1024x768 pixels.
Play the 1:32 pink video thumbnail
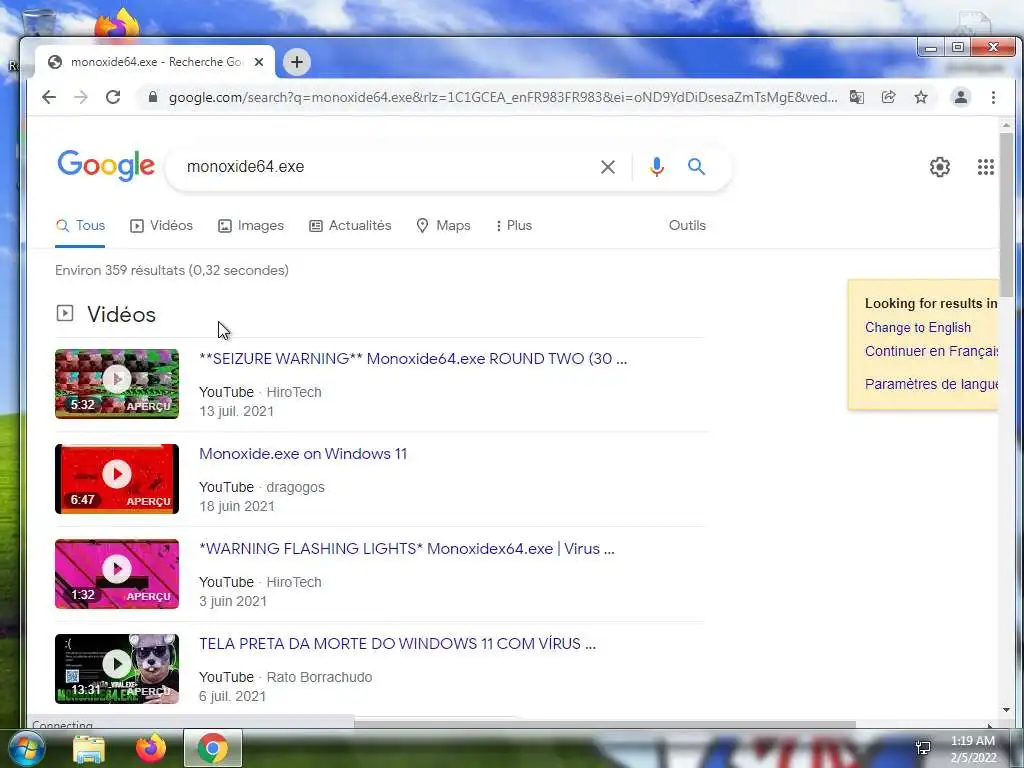pyautogui.click(x=117, y=574)
